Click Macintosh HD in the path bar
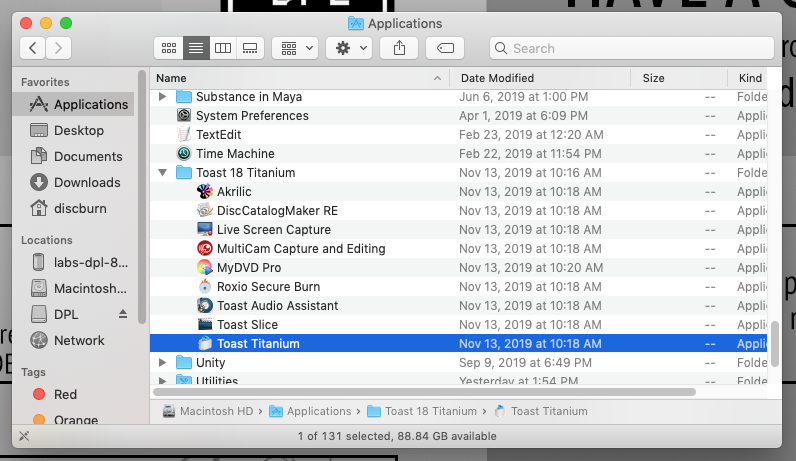This screenshot has width=796, height=461. point(208,411)
